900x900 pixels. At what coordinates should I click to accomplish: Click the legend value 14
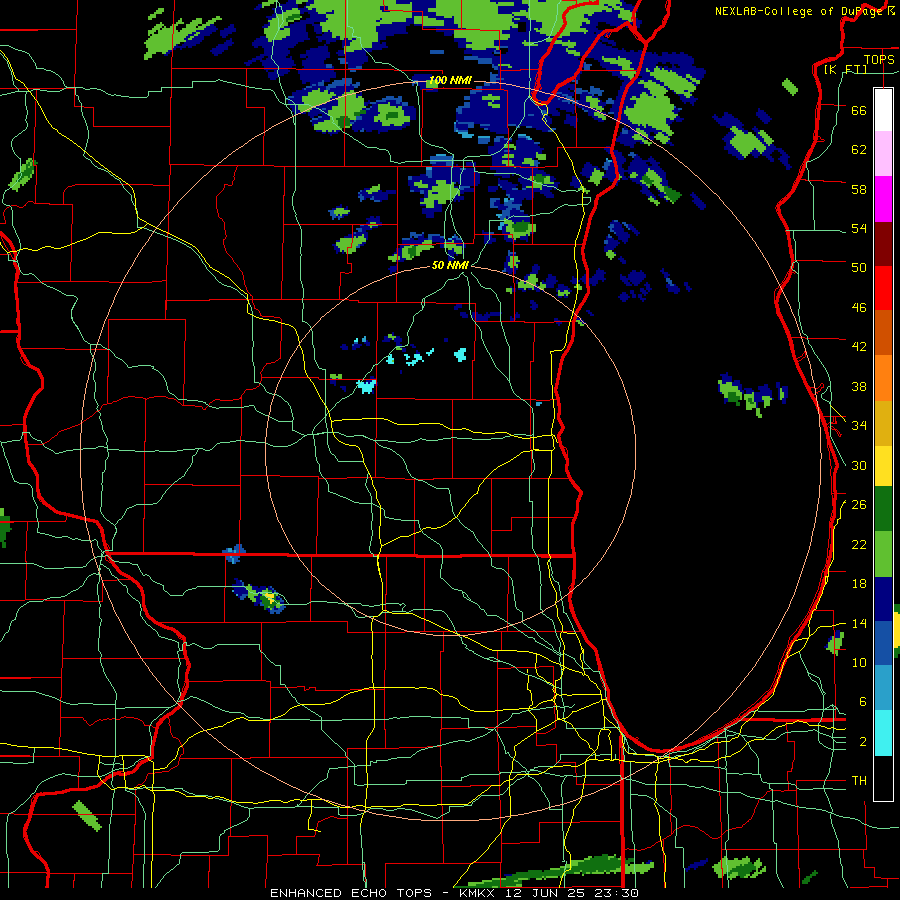[x=859, y=623]
